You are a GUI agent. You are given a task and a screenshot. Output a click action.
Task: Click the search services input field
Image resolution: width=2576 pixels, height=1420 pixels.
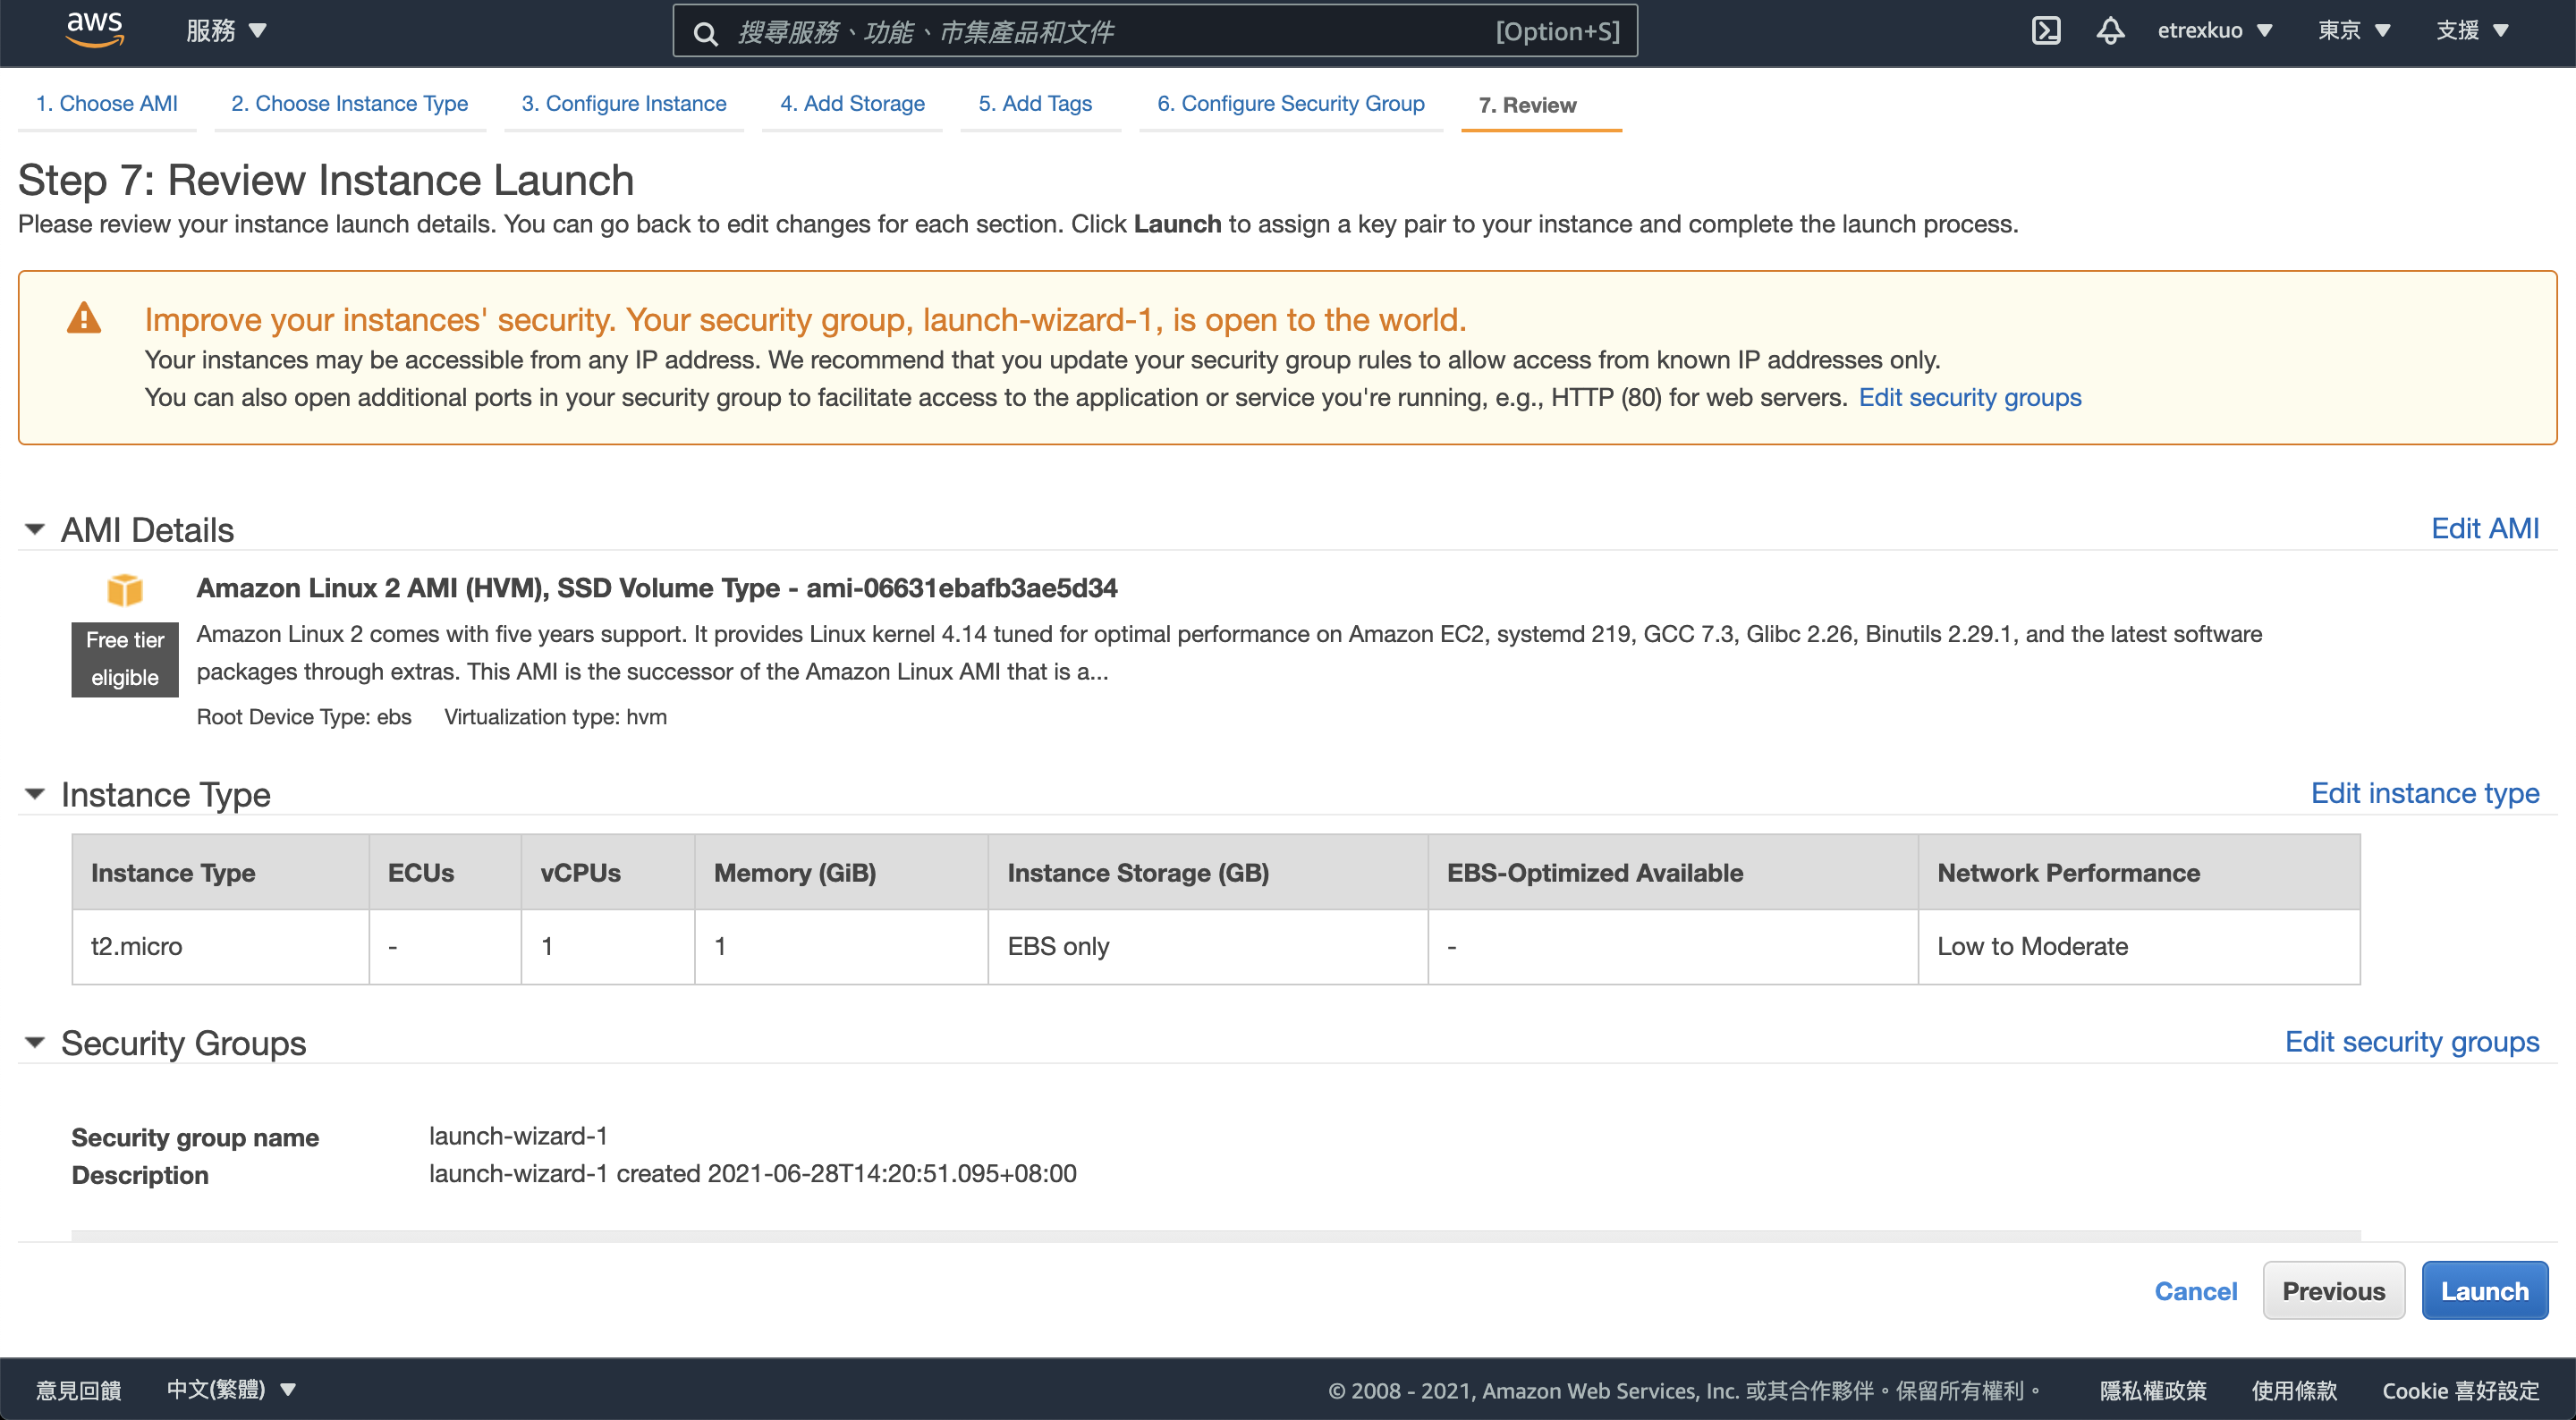click(x=1155, y=32)
